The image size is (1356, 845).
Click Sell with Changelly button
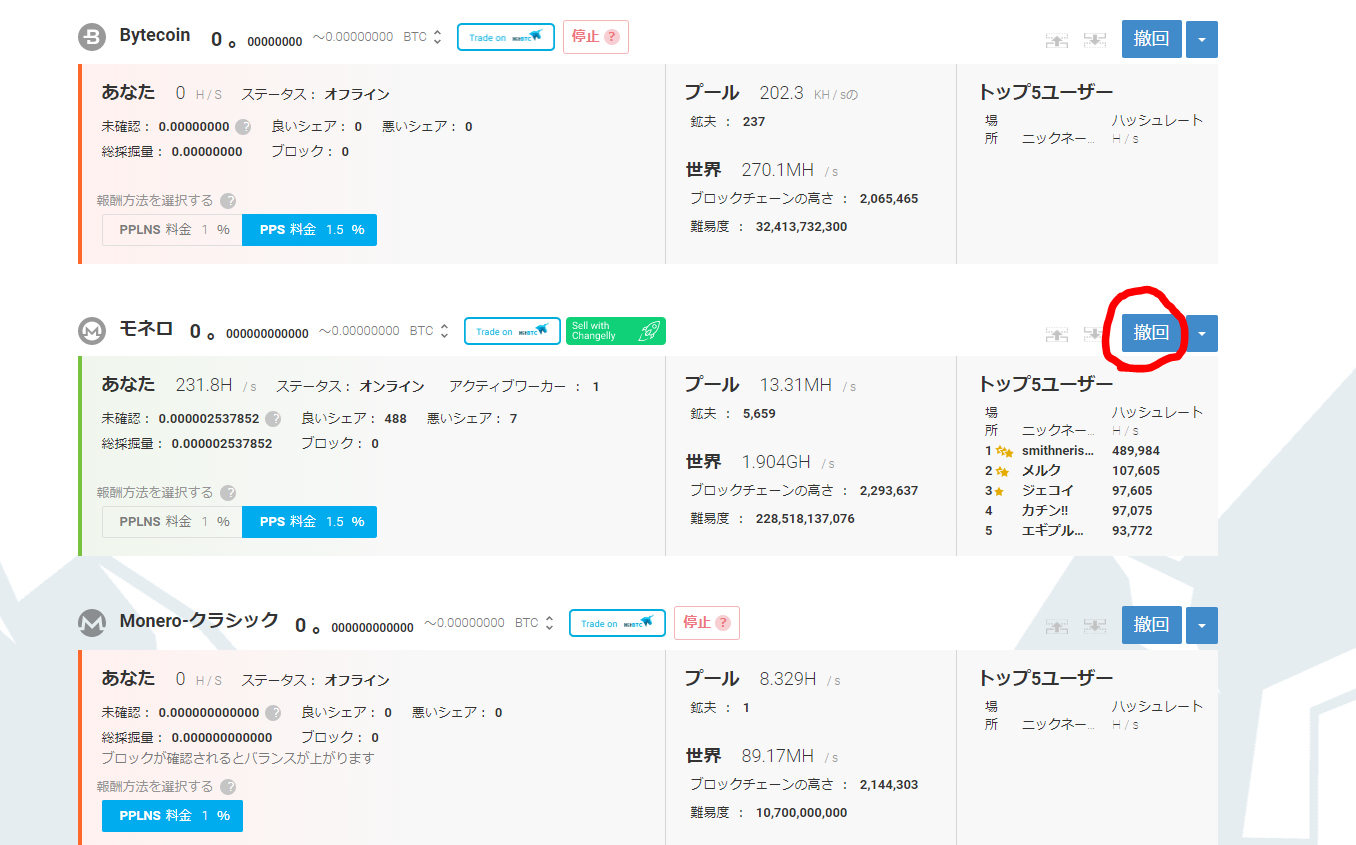click(616, 331)
